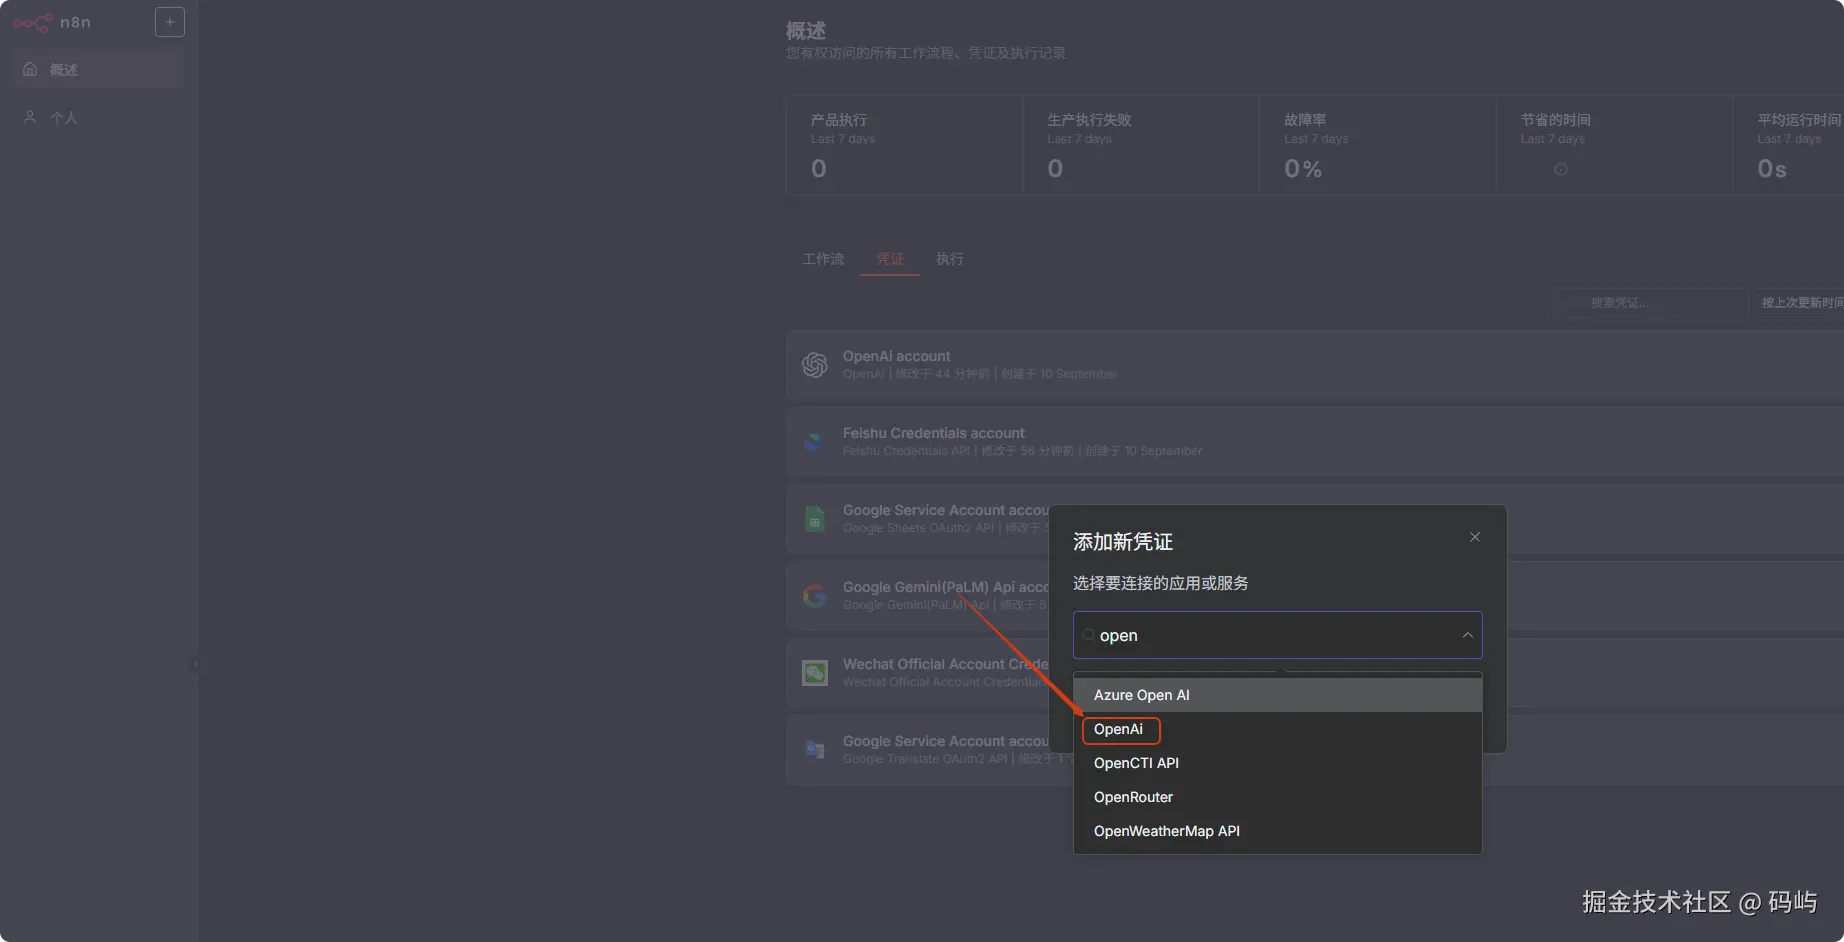Open the Google Sheets OAuth2 service account credential

917,519
